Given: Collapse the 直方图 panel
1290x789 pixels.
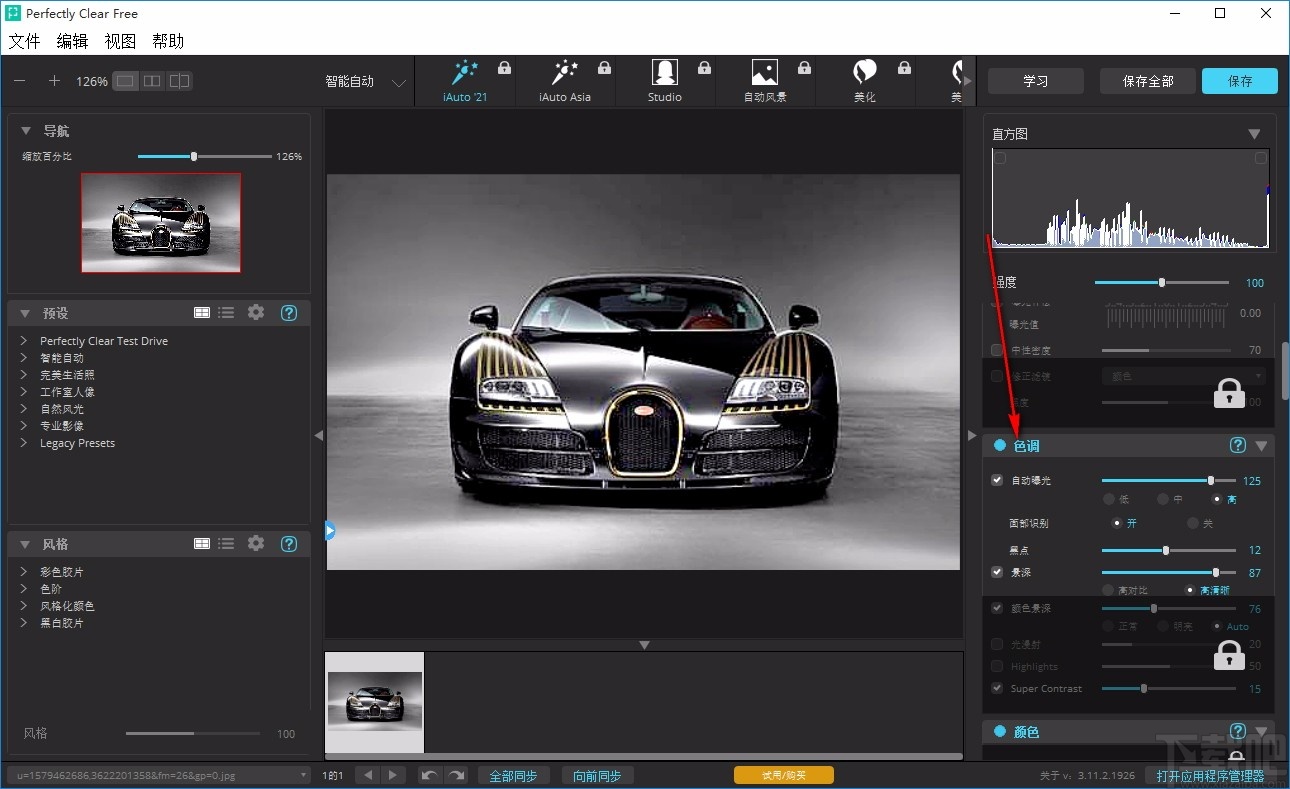Looking at the screenshot, I should click(x=1254, y=134).
